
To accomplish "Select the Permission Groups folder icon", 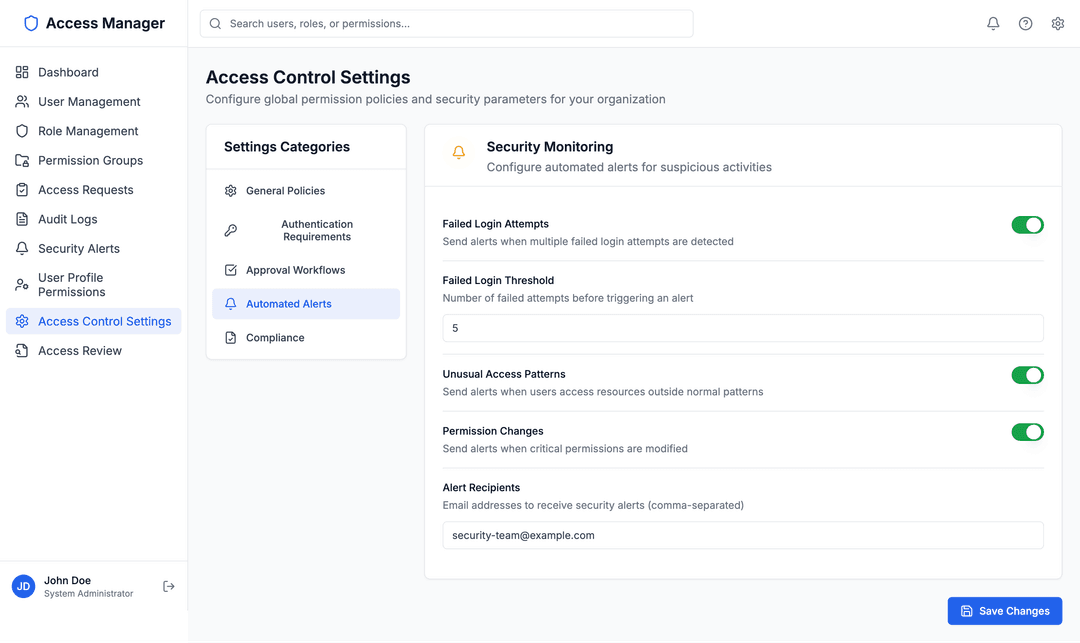I will pyautogui.click(x=22, y=160).
